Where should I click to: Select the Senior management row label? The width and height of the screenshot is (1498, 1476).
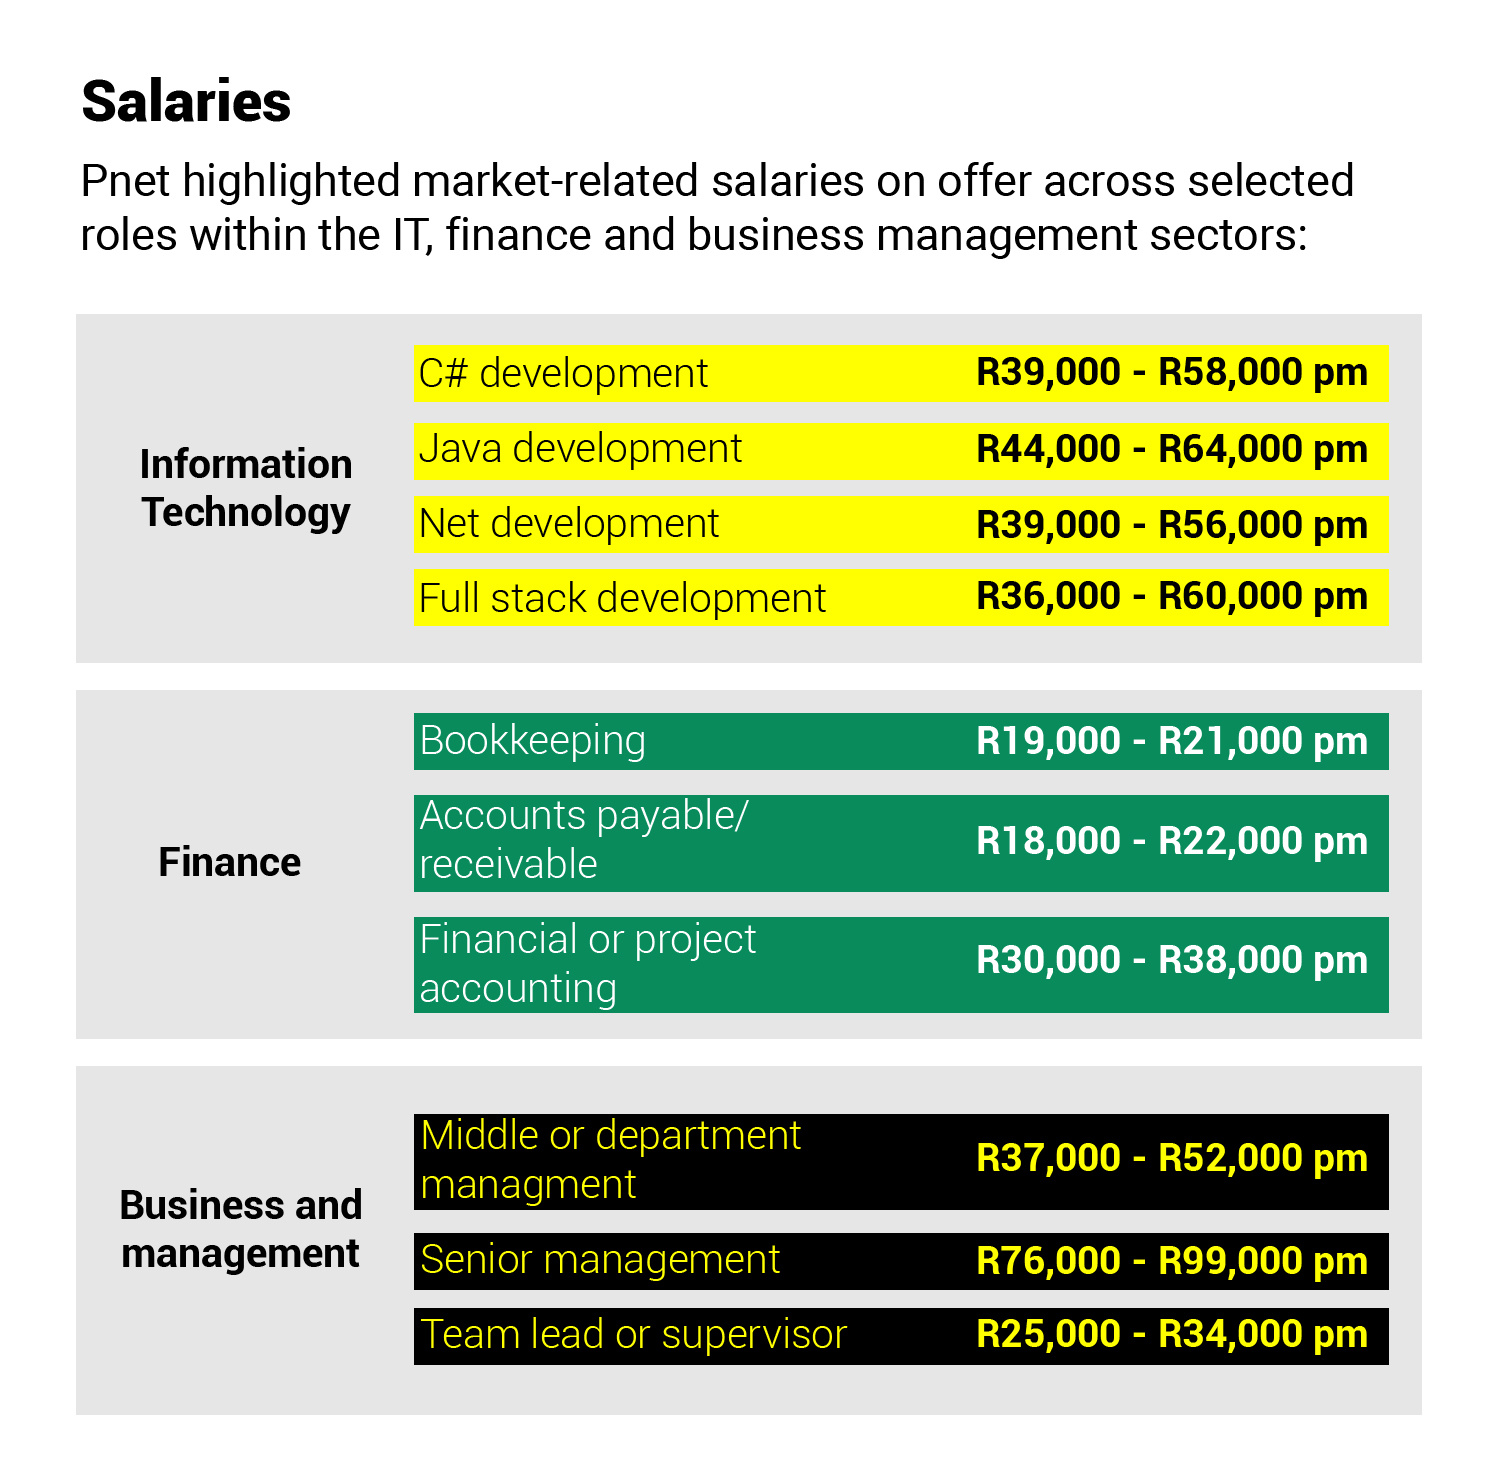tap(600, 1260)
